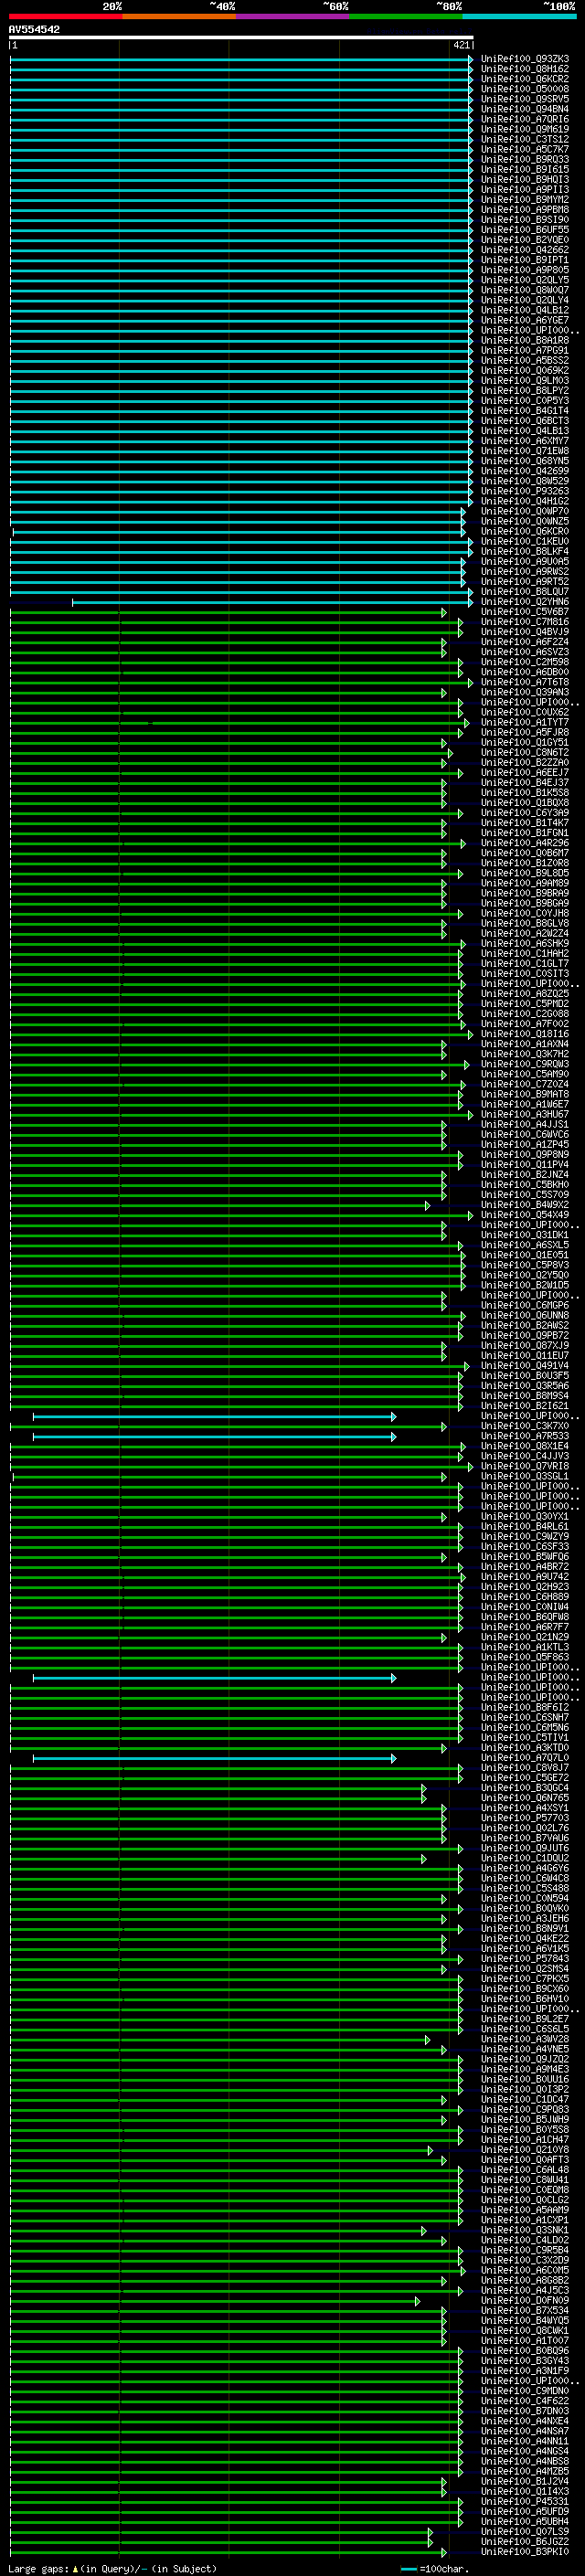585x2576 pixels.
Task: Select the query name AV554542
Action: 34,29
